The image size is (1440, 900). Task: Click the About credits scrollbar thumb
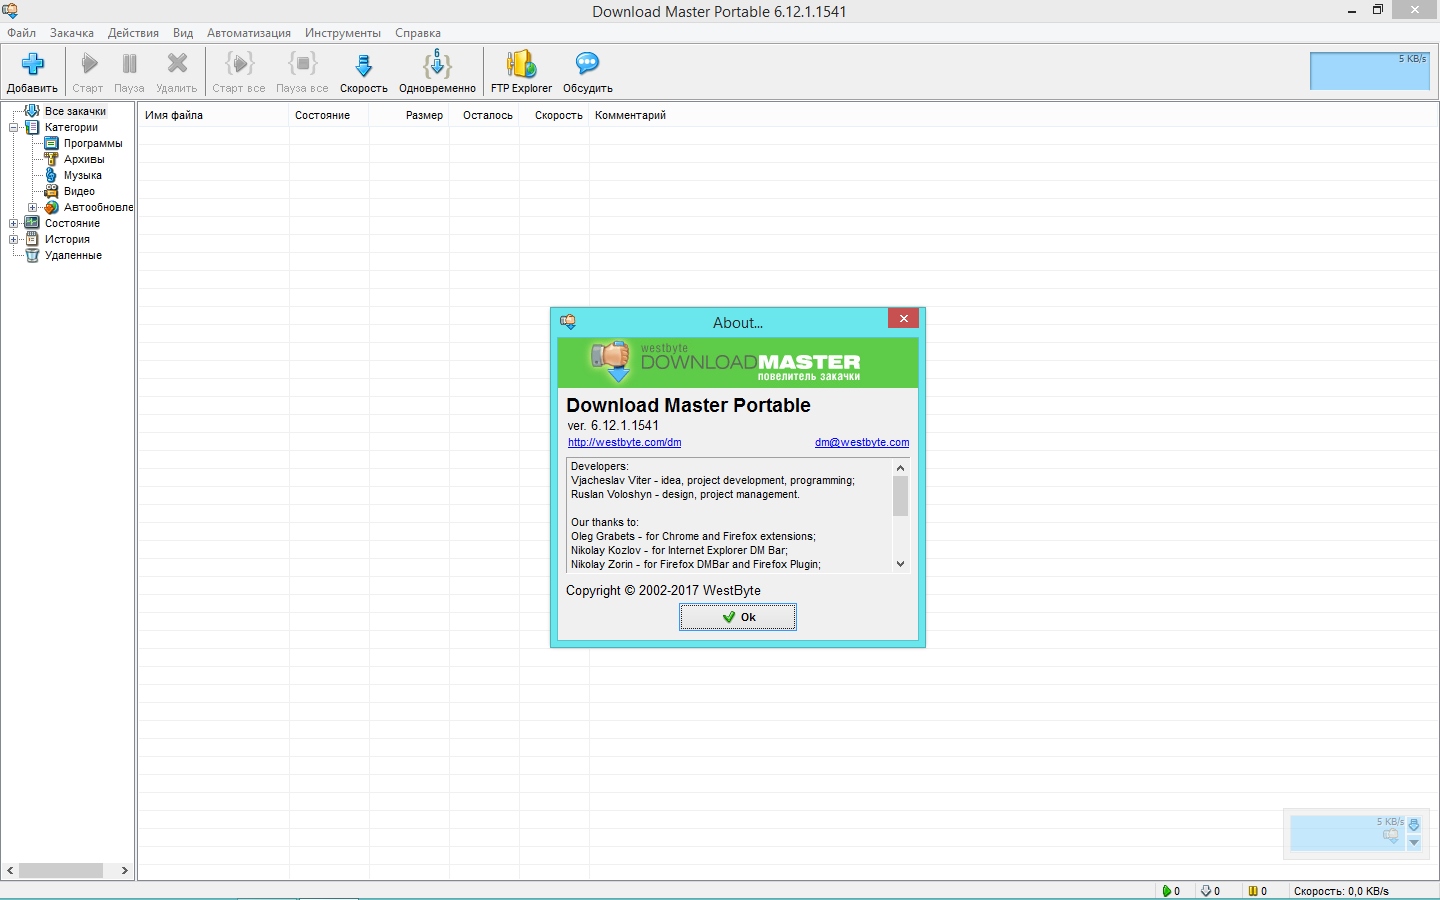click(x=900, y=496)
